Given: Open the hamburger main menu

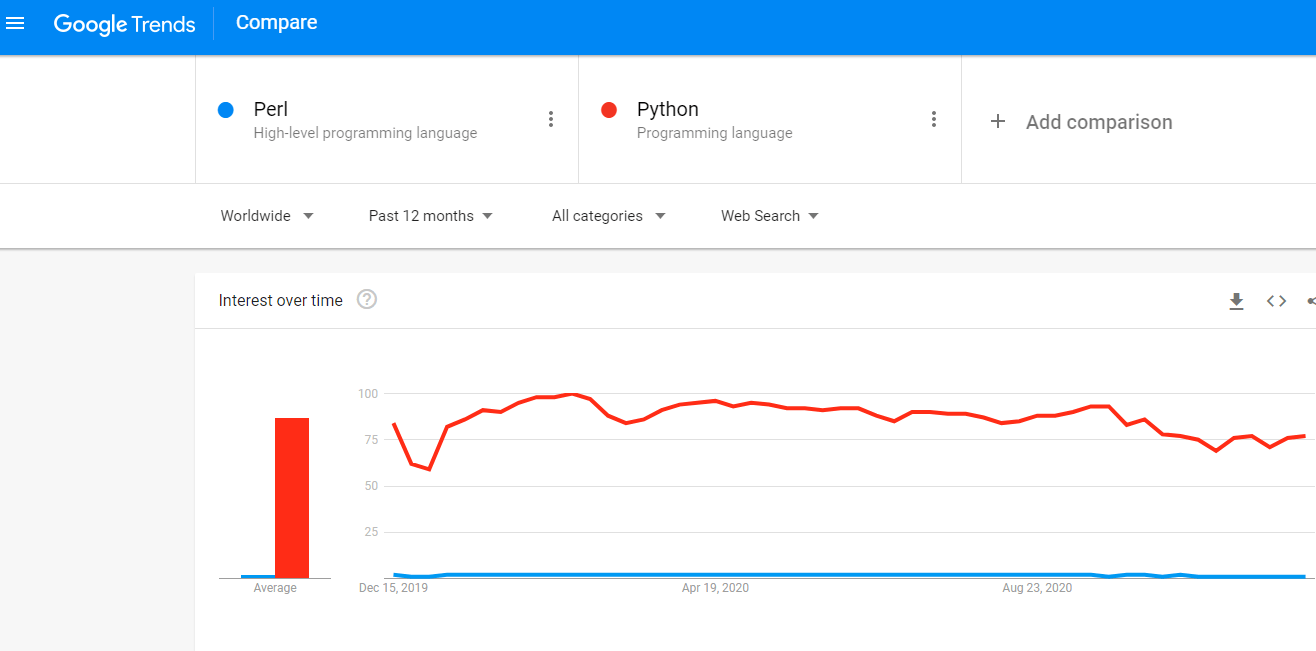Looking at the screenshot, I should pos(15,23).
